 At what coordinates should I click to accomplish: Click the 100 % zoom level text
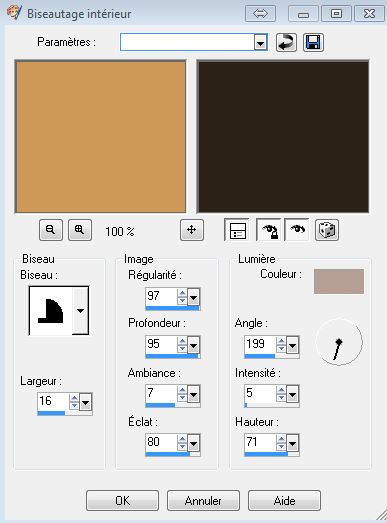click(120, 231)
